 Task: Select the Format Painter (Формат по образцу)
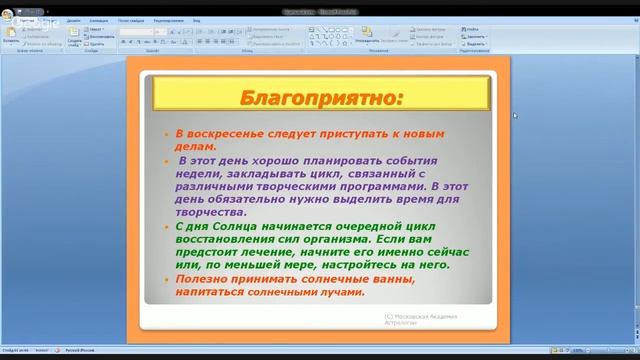(x=42, y=44)
